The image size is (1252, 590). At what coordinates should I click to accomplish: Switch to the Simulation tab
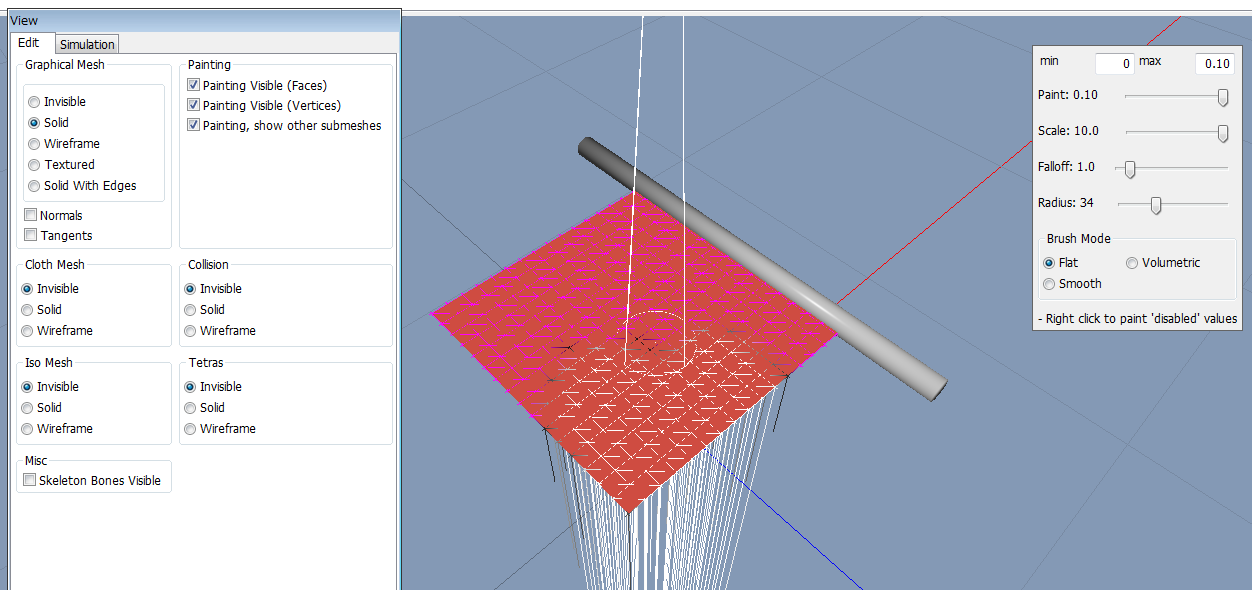click(x=87, y=44)
